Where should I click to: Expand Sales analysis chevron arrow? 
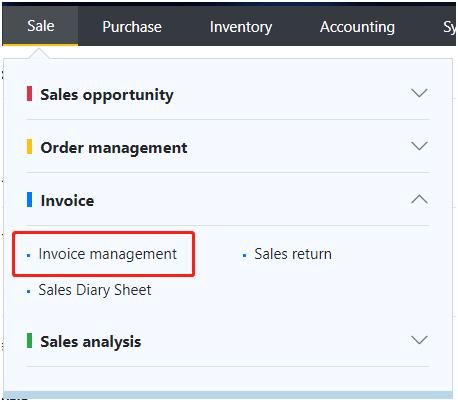419,340
